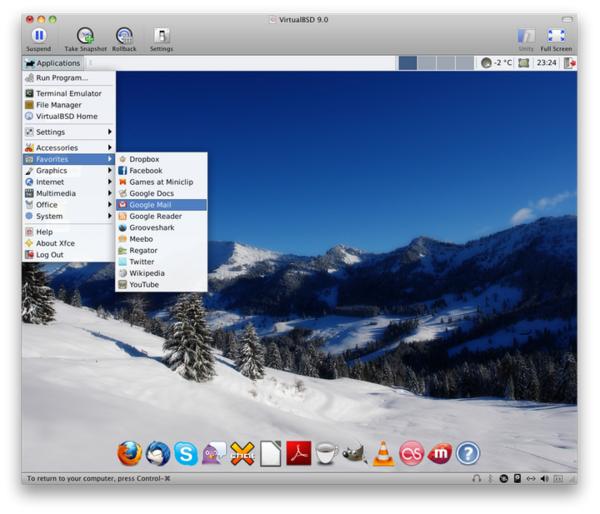
Task: Click the Applications menu button
Action: (53, 63)
